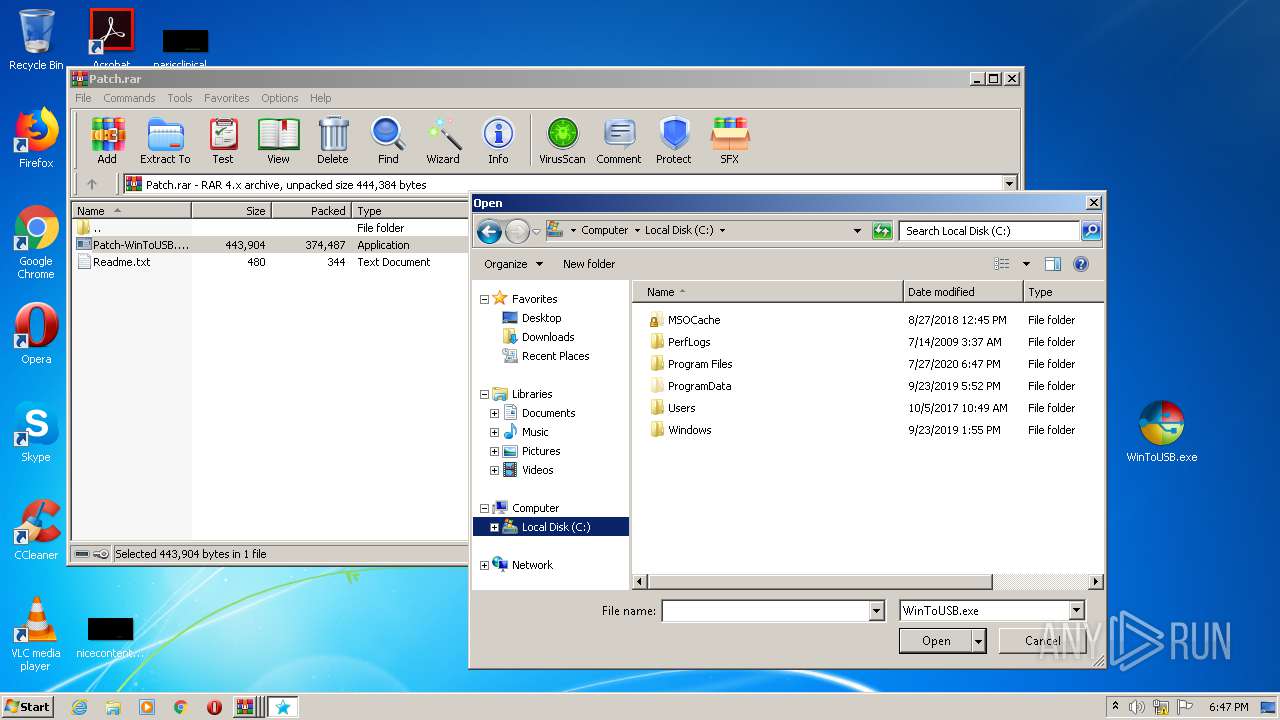1280x720 pixels.
Task: Click the horizontal scrollbar in file list
Action: 820,582
